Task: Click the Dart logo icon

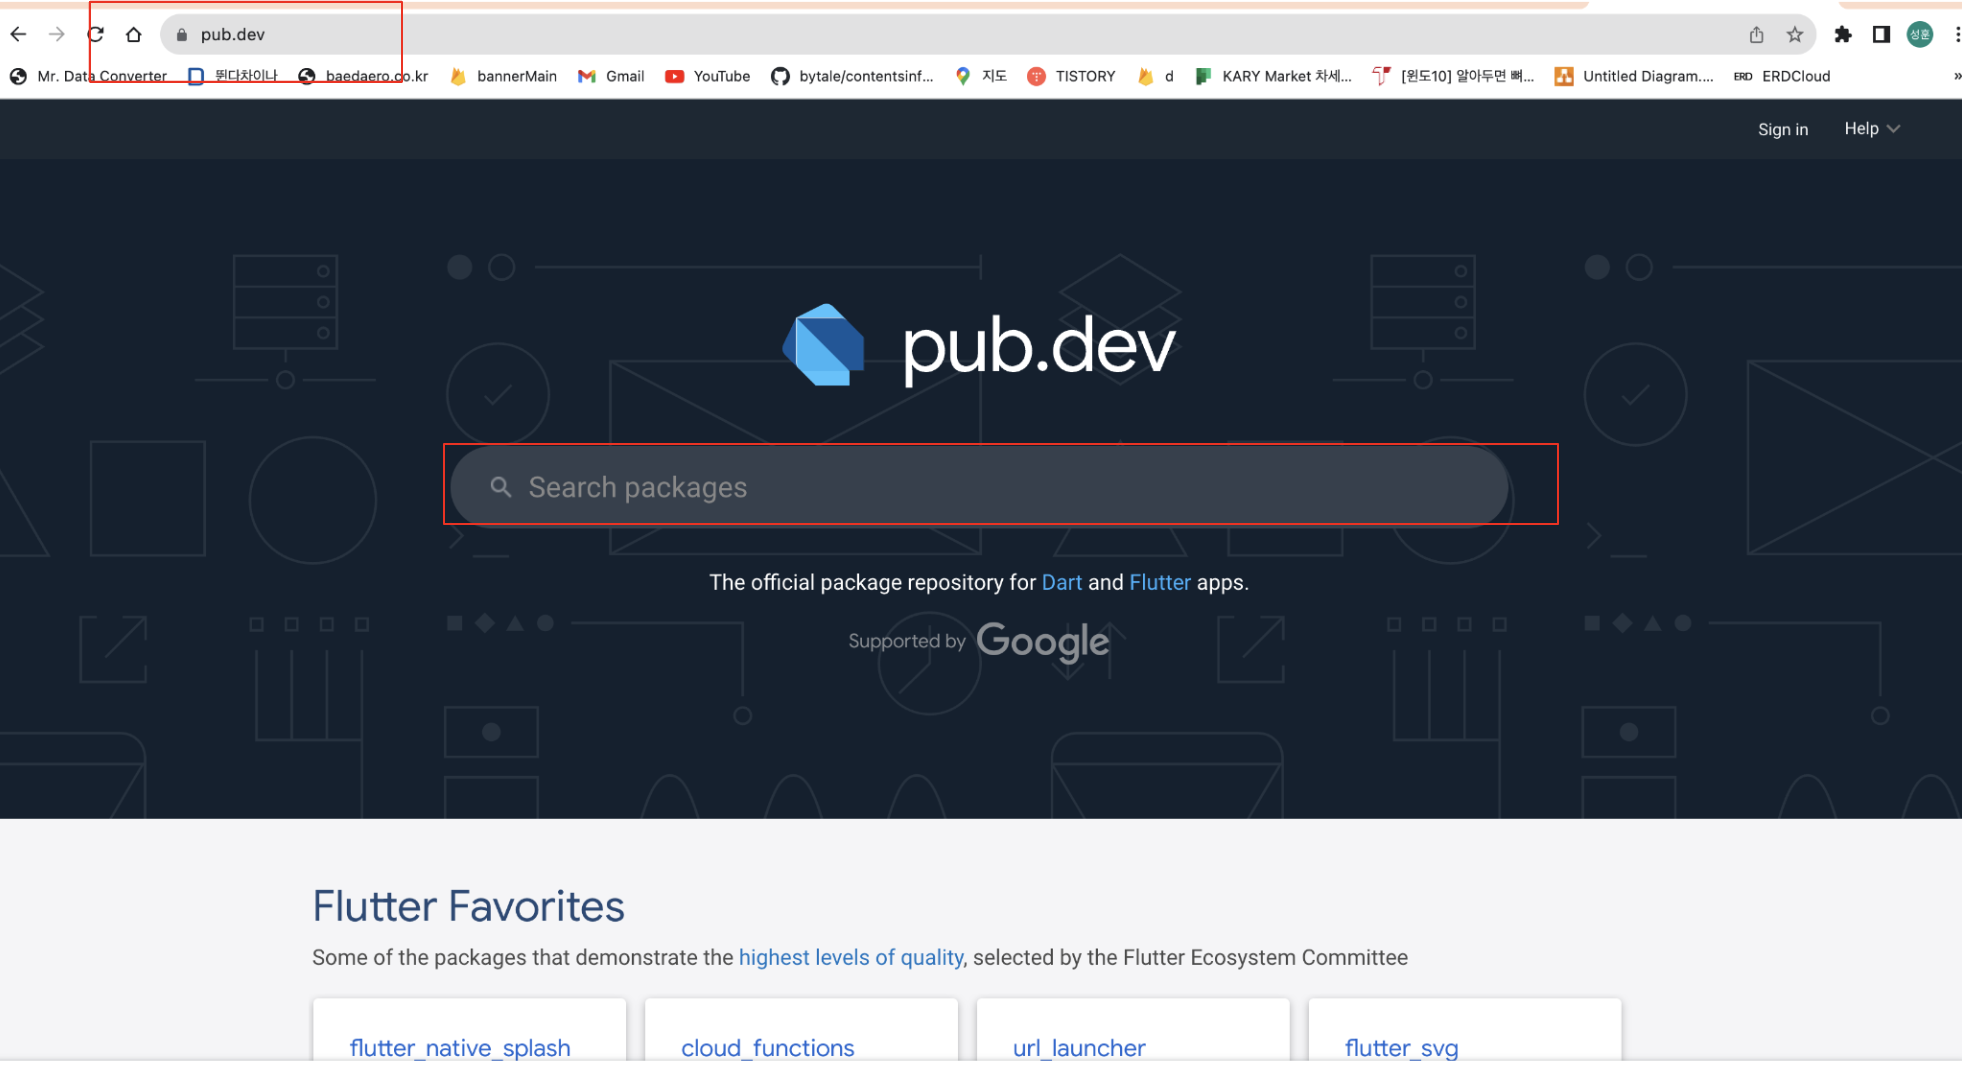Action: pyautogui.click(x=823, y=345)
